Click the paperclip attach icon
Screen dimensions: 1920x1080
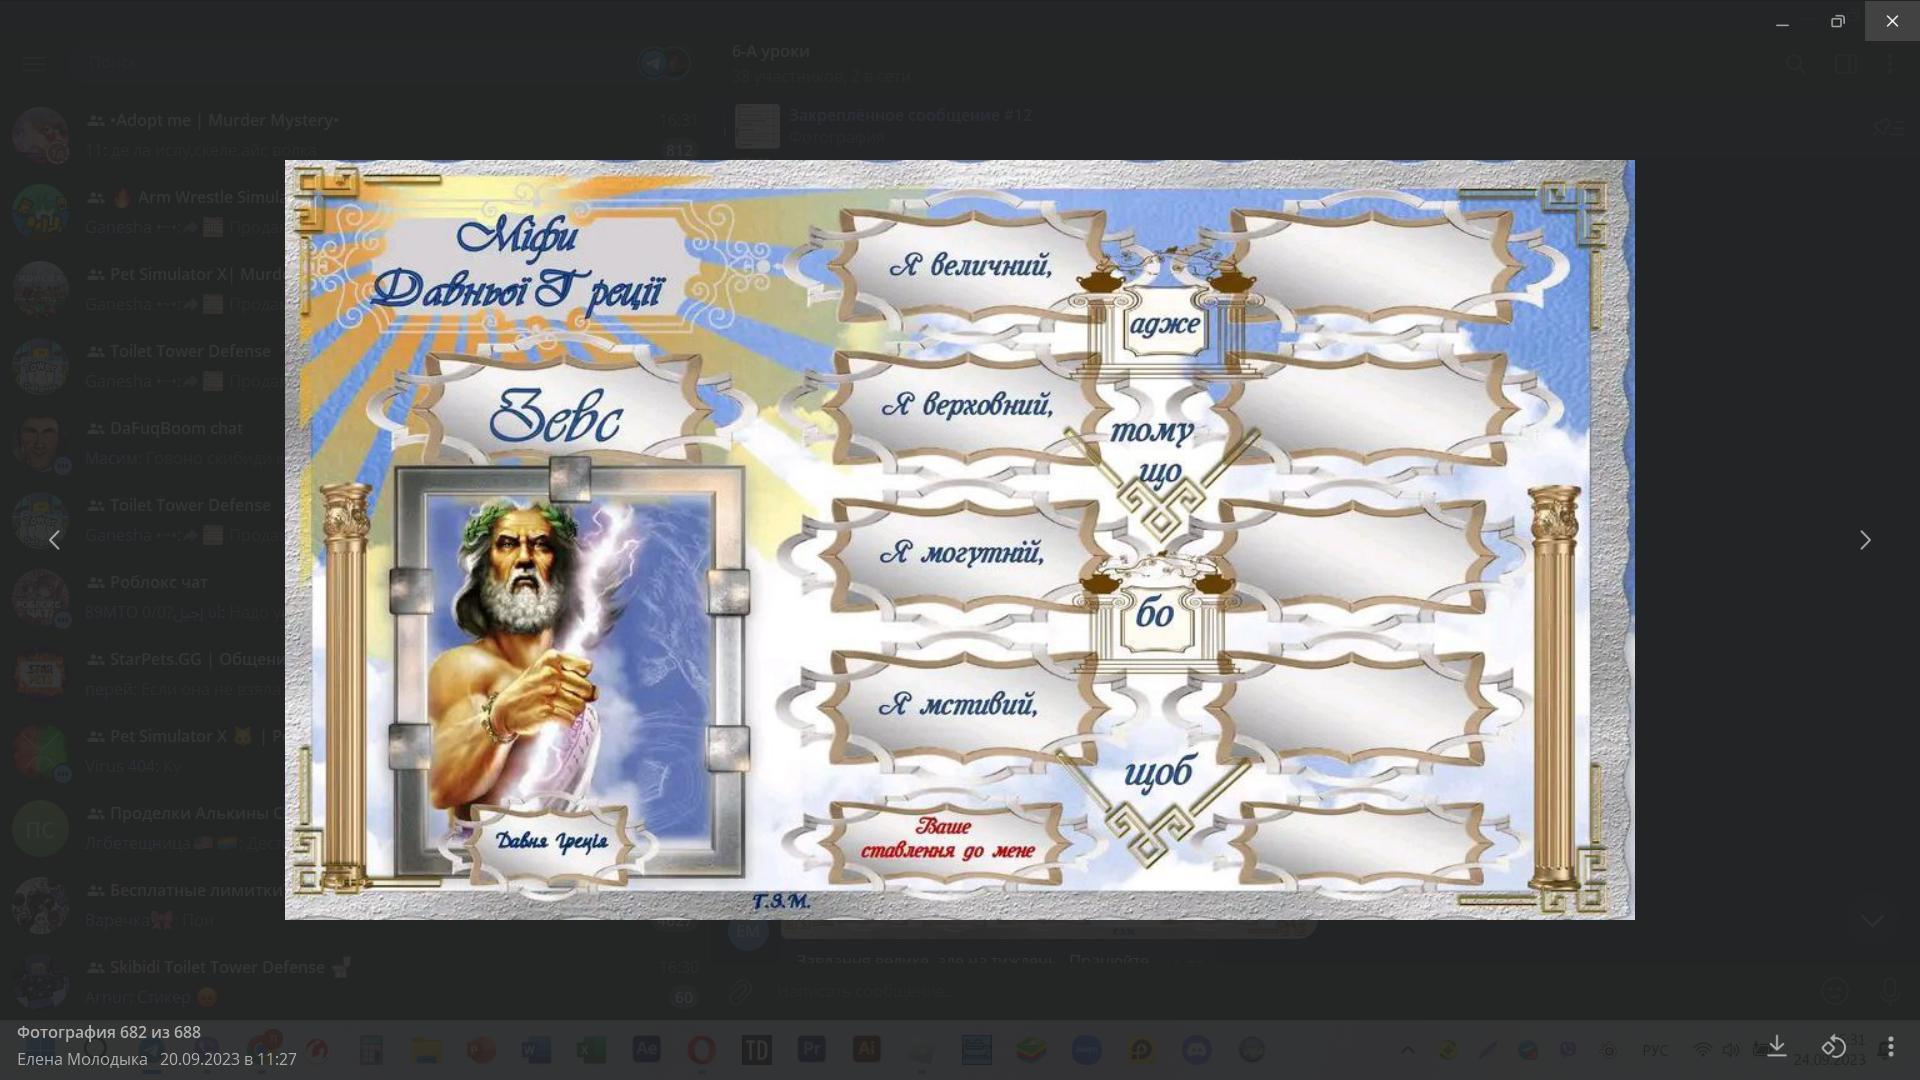point(740,991)
